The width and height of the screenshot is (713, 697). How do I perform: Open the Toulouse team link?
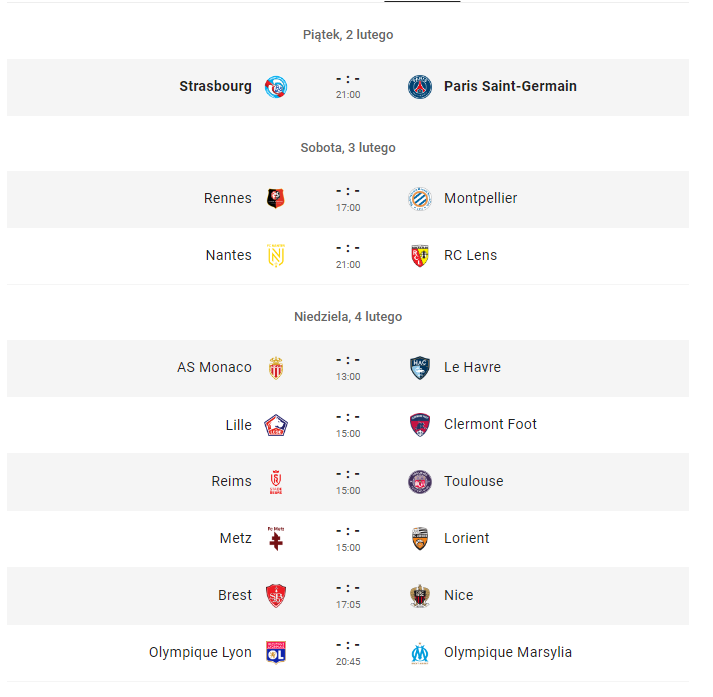point(474,481)
